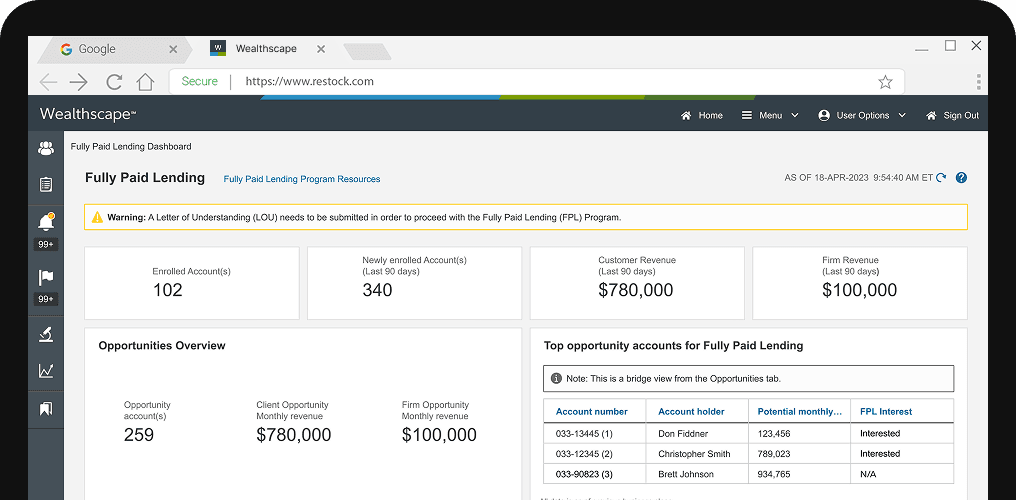1016x500 pixels.
Task: Switch to the Google tab
Action: tap(113, 49)
